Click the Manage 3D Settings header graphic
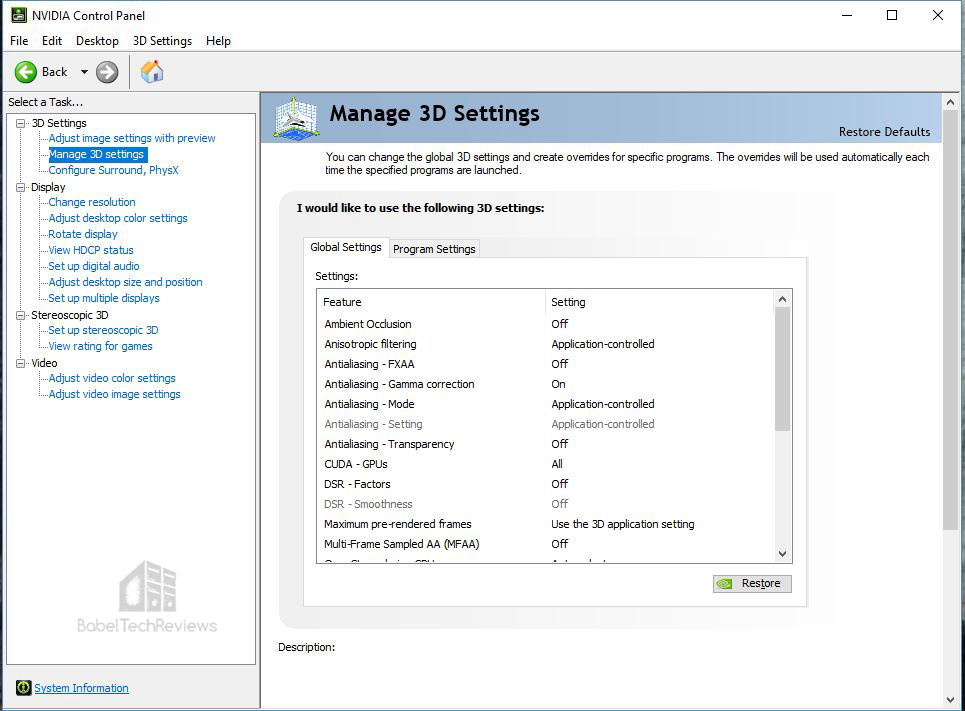Image resolution: width=965 pixels, height=711 pixels. [297, 118]
